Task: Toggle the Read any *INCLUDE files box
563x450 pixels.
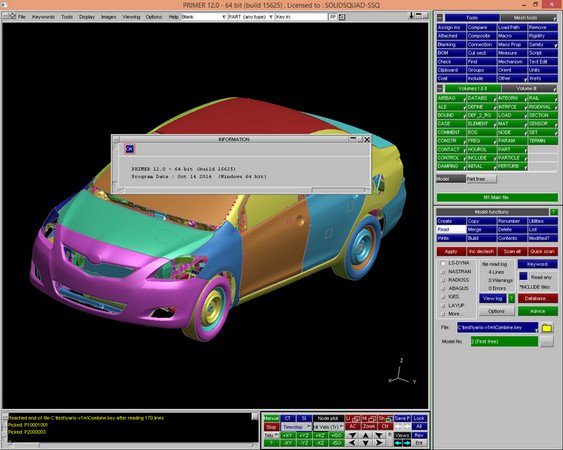Action: (x=524, y=276)
